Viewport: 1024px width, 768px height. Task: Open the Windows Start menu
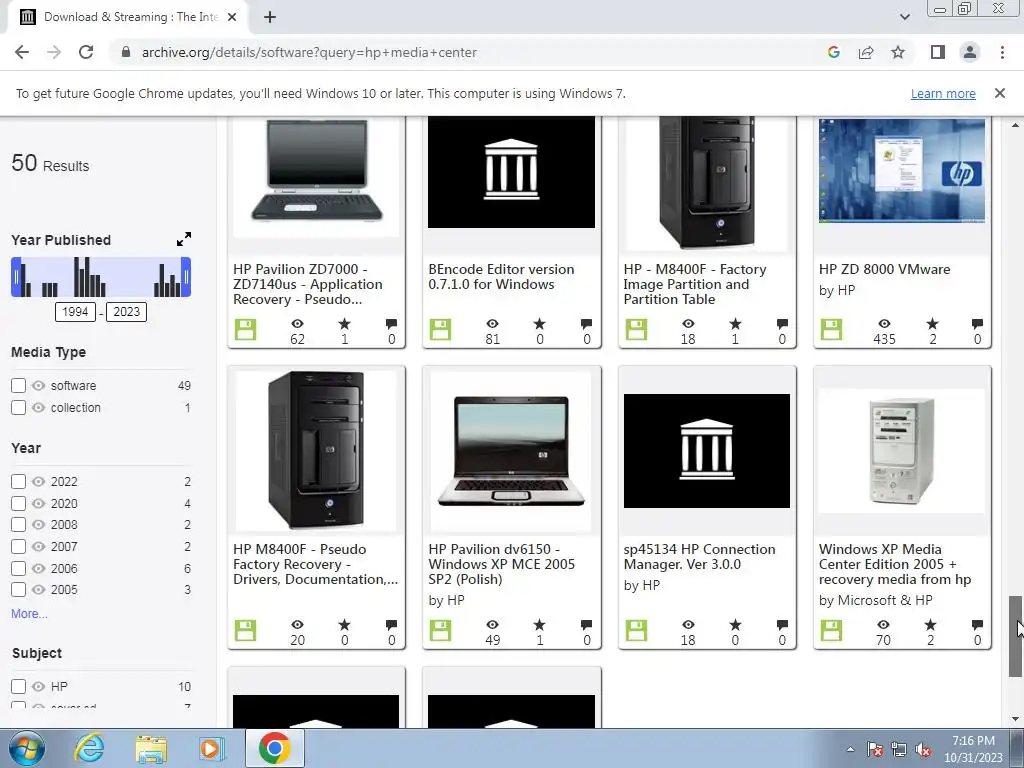(27, 748)
